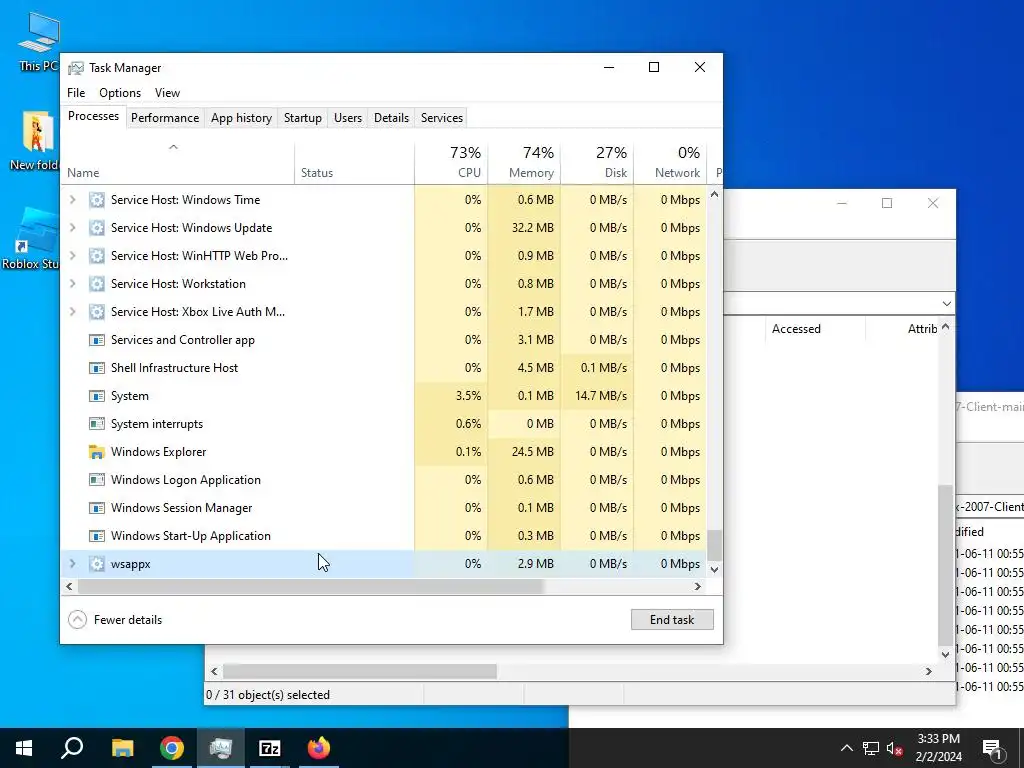Viewport: 1024px width, 768px height.
Task: Launch Google Chrome from the taskbar
Action: (x=172, y=748)
